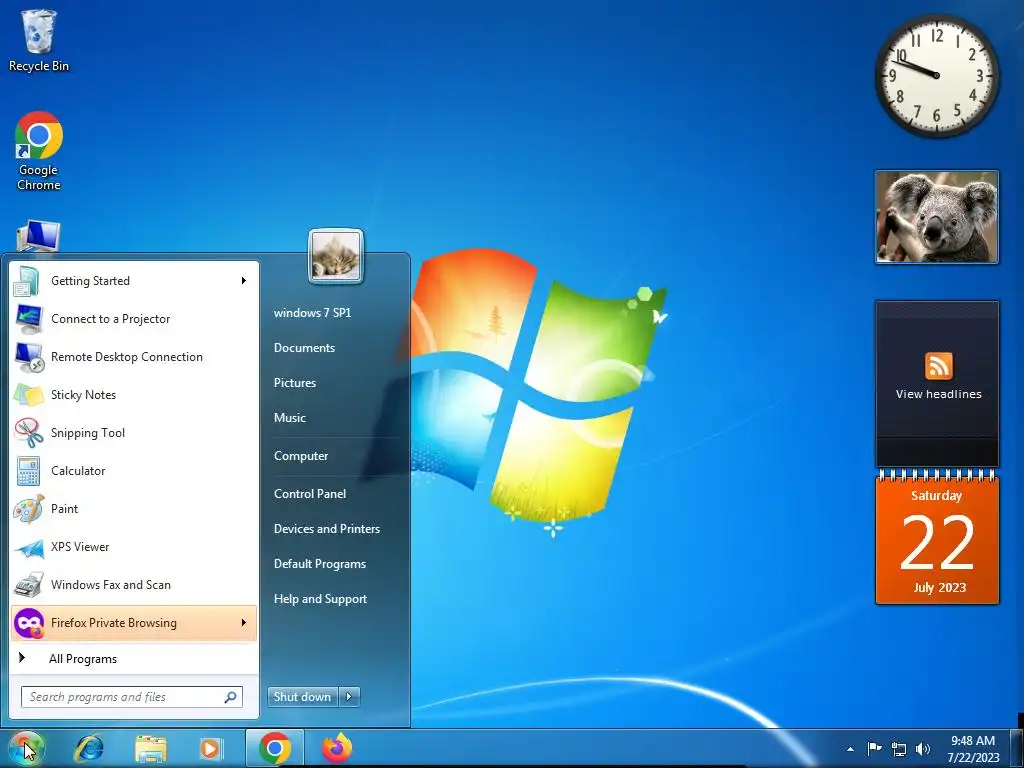
Task: Open windows 7 SP1 user folder link
Action: pos(312,313)
